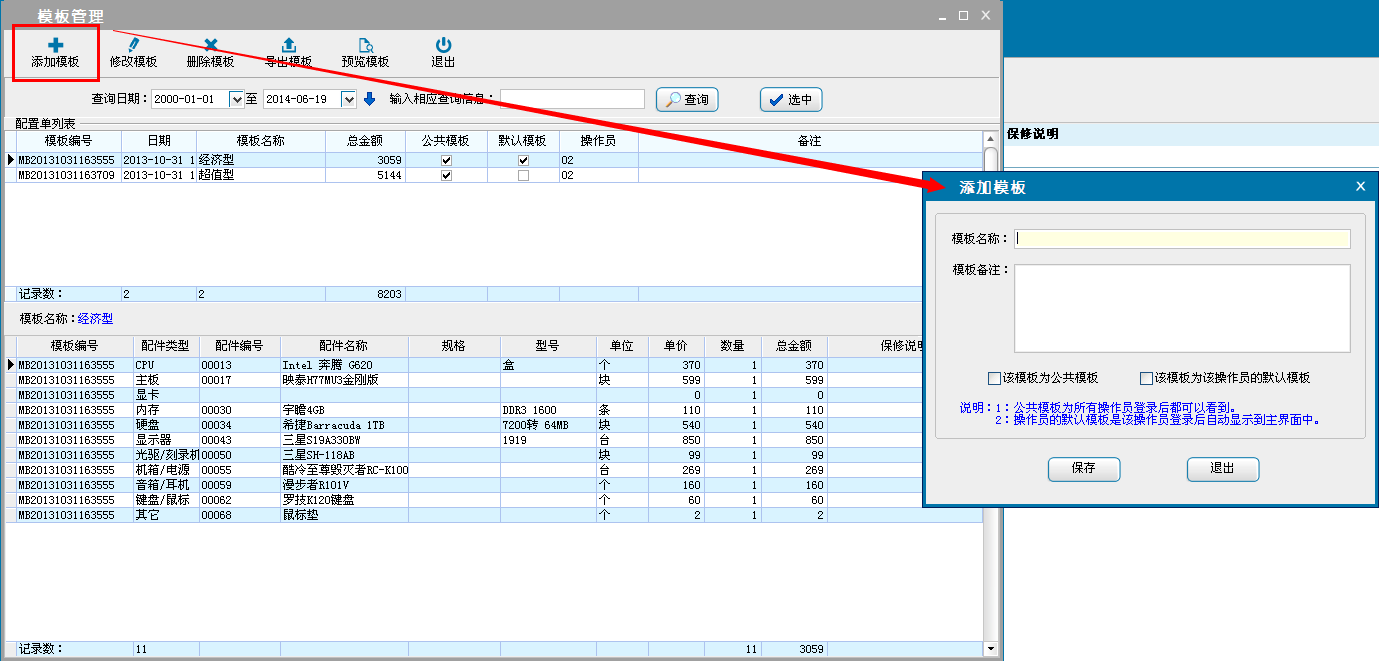The height and width of the screenshot is (661, 1379).
Task: Click the 模板名称 text field in dialog
Action: pos(1182,239)
